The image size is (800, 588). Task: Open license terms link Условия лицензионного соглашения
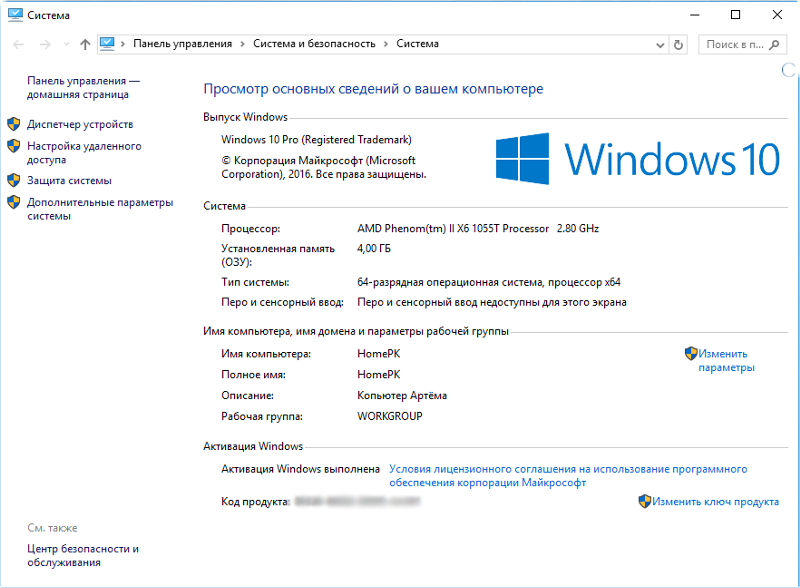(568, 476)
